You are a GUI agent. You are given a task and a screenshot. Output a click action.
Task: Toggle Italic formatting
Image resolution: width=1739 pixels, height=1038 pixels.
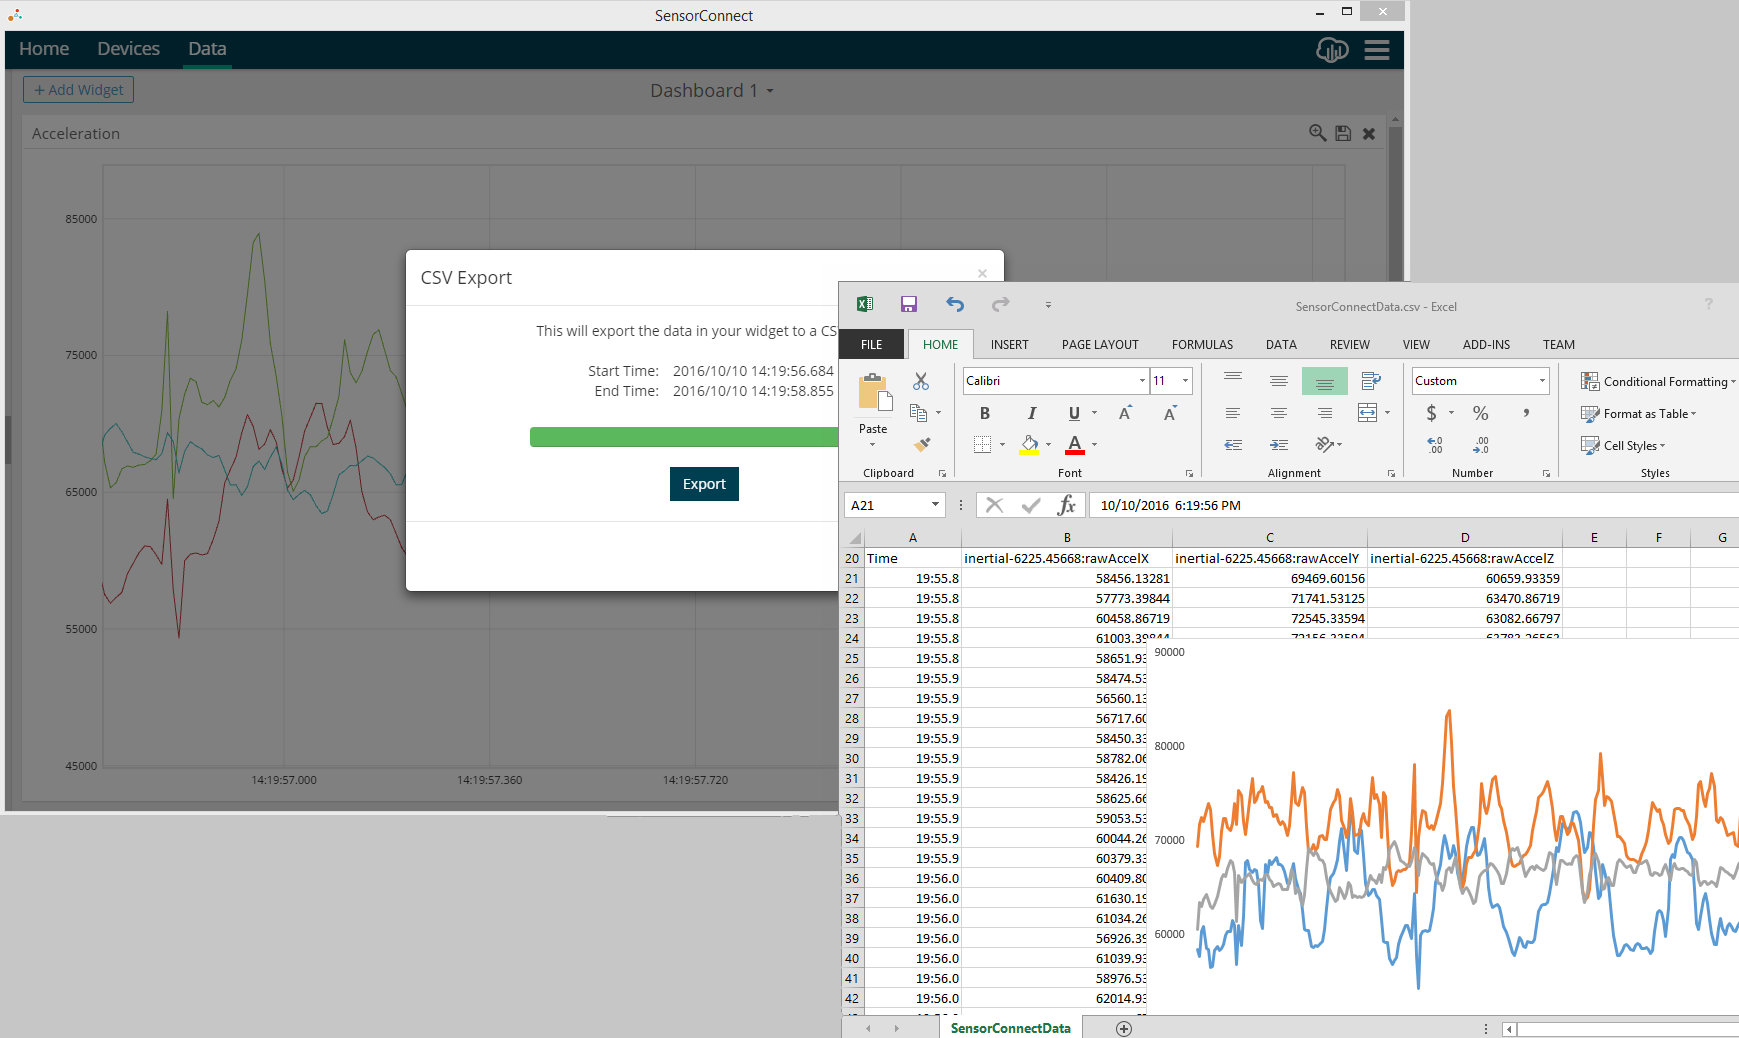[x=1031, y=413]
